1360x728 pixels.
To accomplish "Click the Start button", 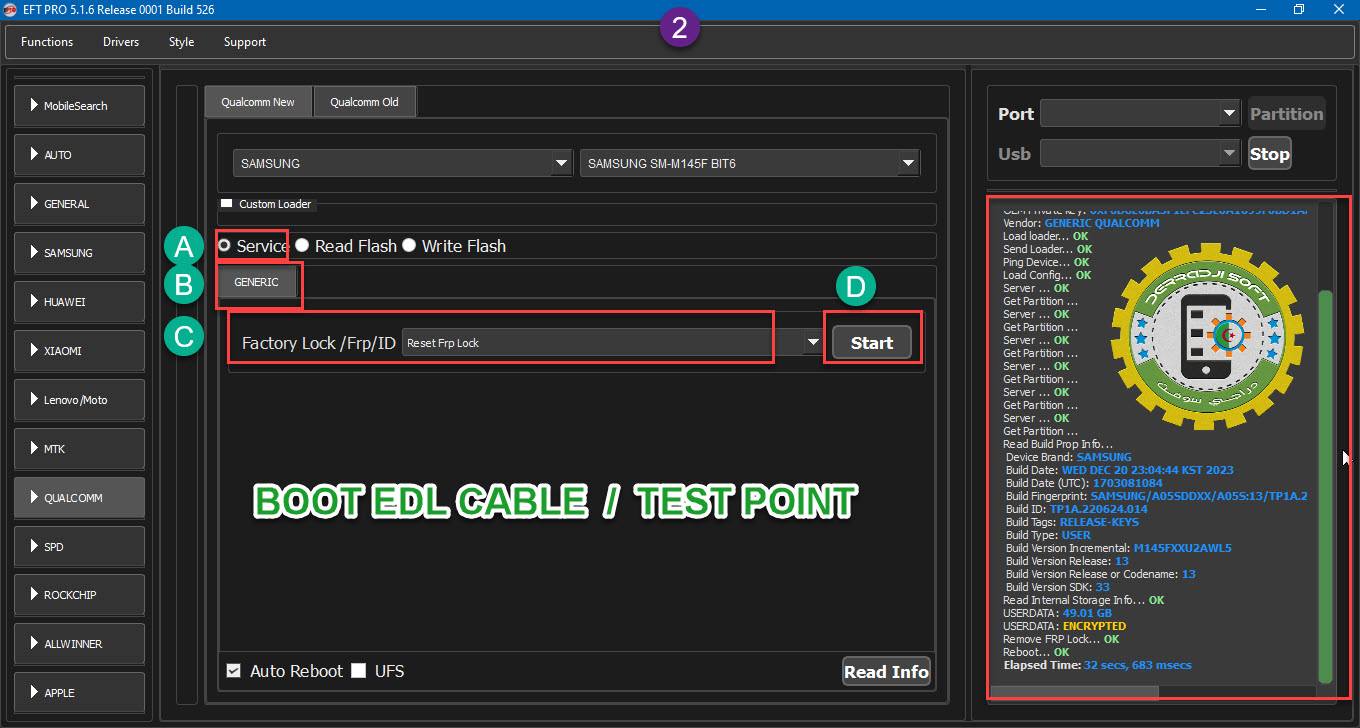I will coord(872,343).
